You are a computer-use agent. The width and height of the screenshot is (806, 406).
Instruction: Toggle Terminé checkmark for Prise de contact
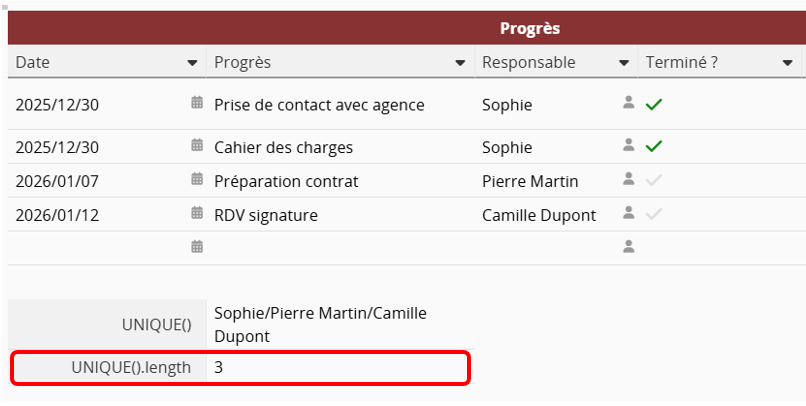pos(654,103)
